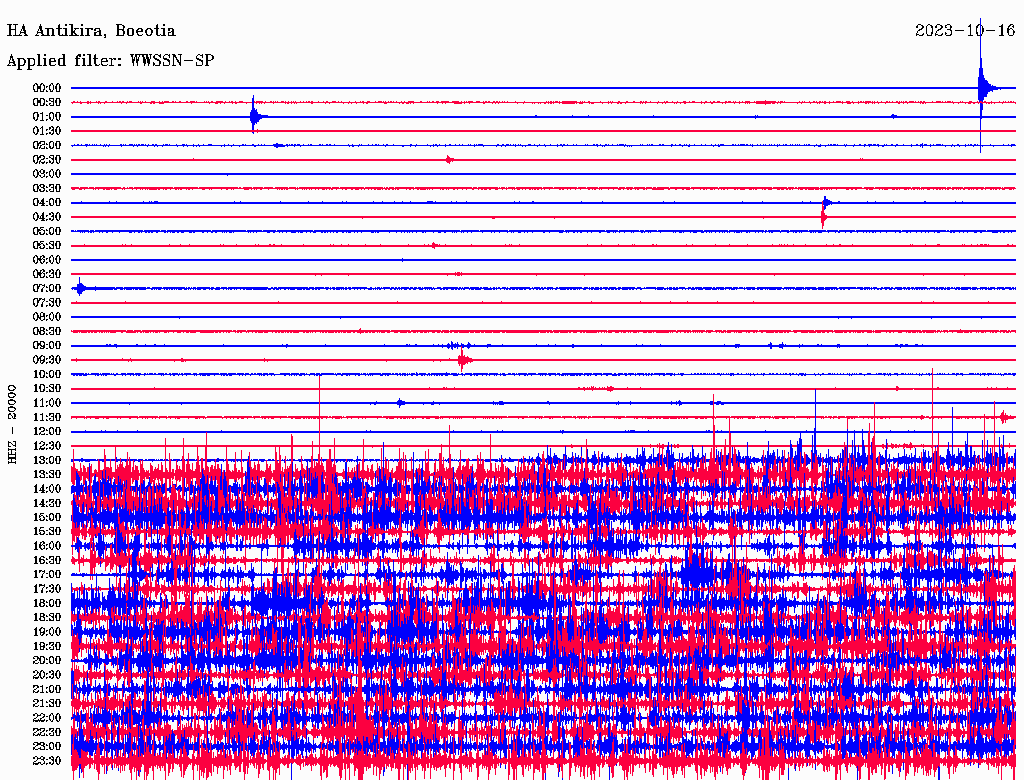1024x780 pixels.
Task: Select the 23:30 time label
Action: [x=47, y=760]
